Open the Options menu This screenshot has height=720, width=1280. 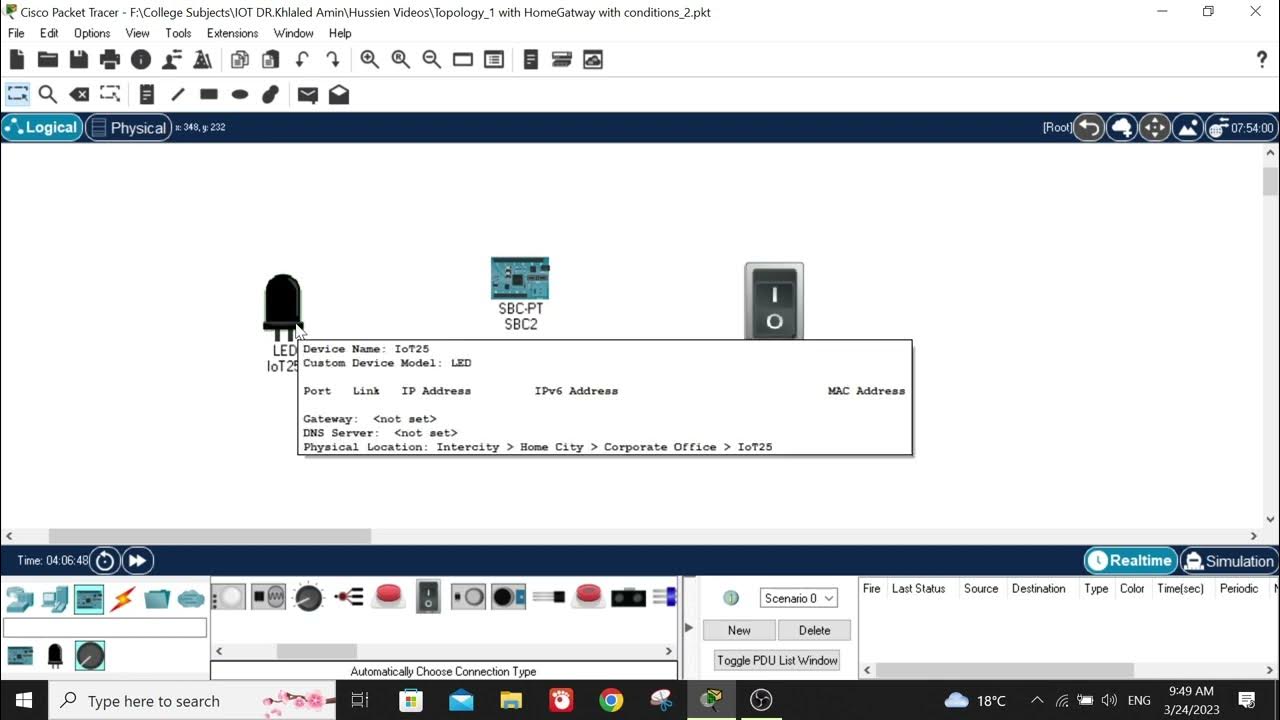[x=92, y=33]
